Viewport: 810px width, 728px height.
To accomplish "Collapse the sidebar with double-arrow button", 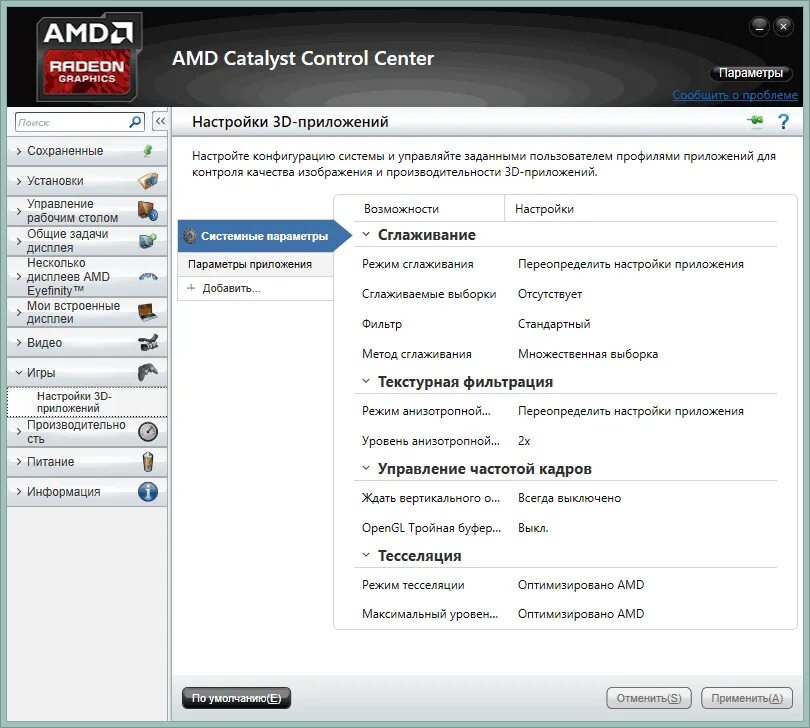I will pos(160,121).
